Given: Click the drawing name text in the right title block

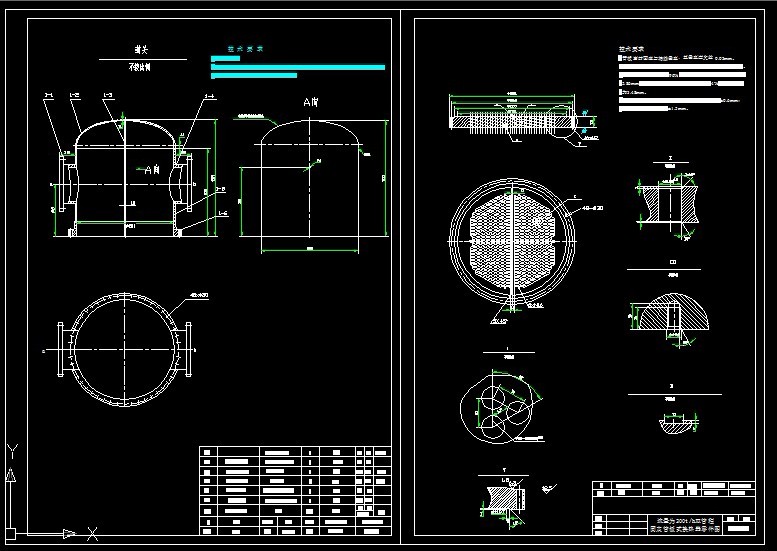Looking at the screenshot, I should click(x=685, y=525).
